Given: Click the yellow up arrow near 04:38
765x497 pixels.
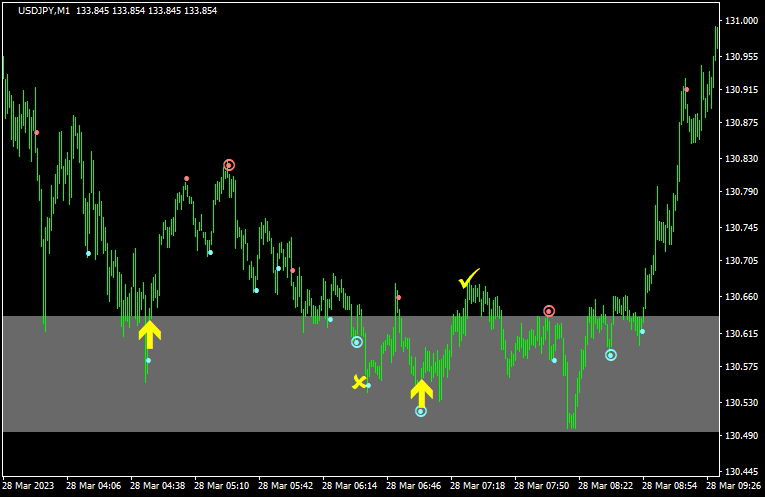Looking at the screenshot, I should pos(149,334).
